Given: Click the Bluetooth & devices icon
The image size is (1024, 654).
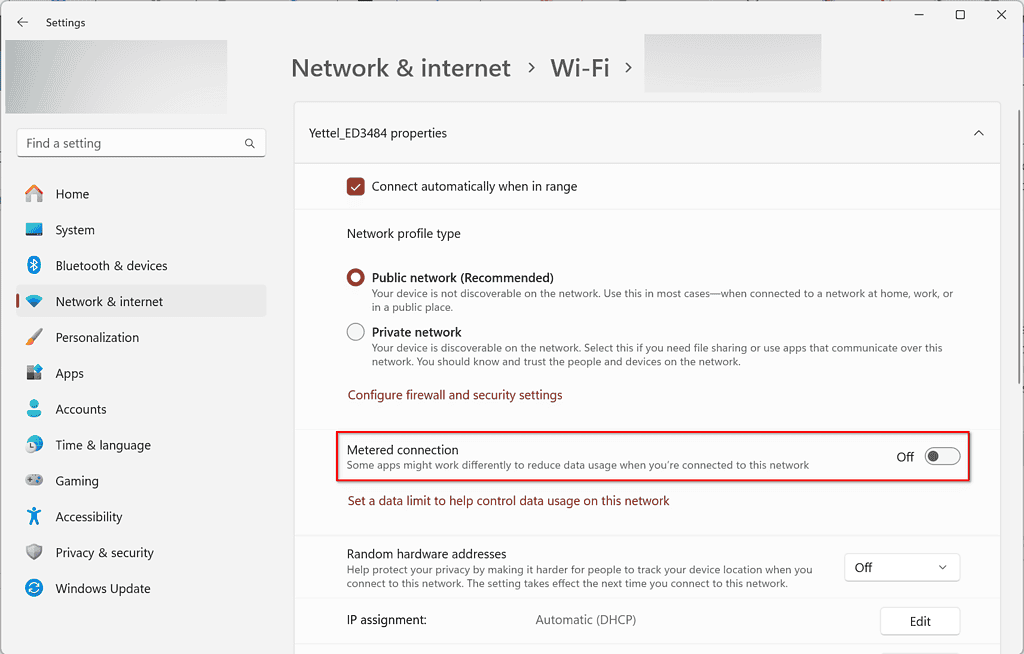Looking at the screenshot, I should [35, 266].
